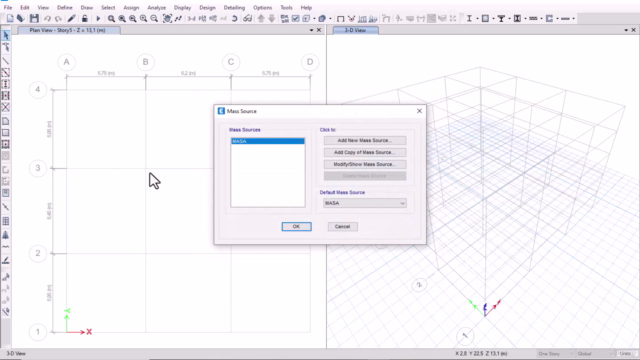640x360 pixels.
Task: Open the Assign menu
Action: click(131, 7)
